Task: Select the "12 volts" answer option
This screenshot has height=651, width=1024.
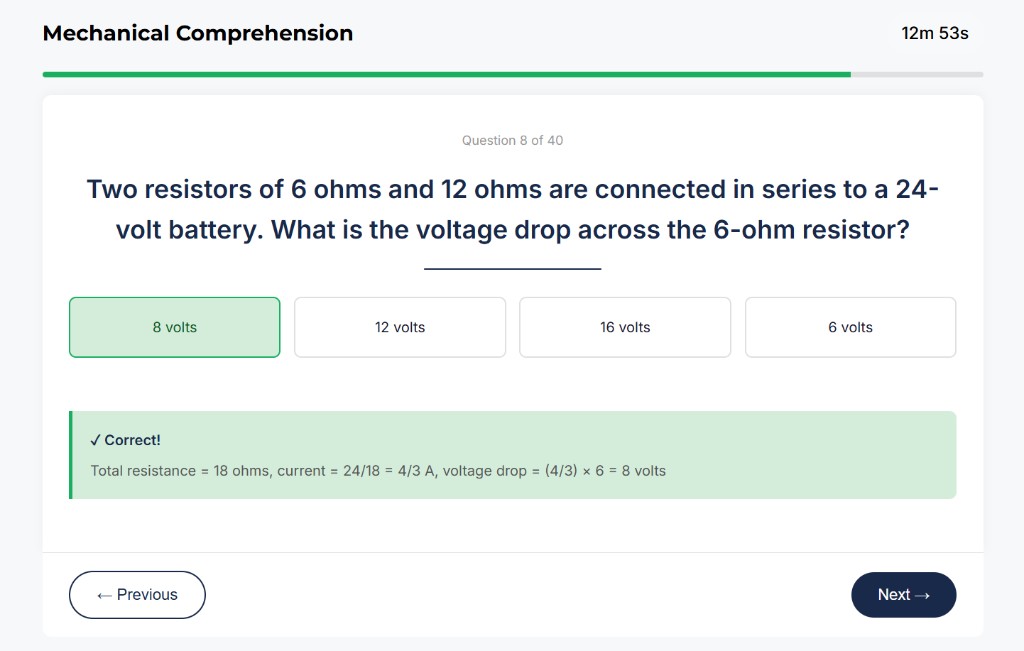Action: click(399, 327)
